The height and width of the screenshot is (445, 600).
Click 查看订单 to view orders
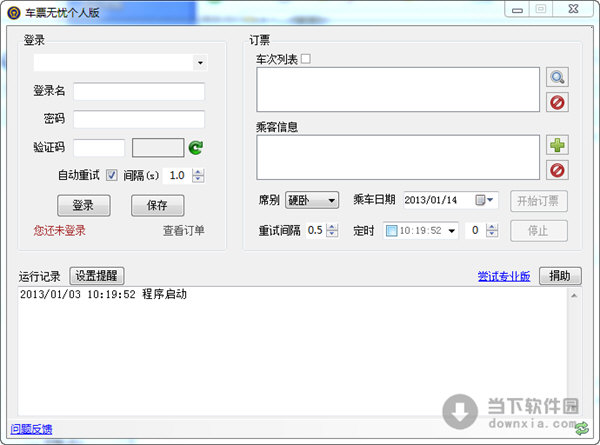click(183, 231)
